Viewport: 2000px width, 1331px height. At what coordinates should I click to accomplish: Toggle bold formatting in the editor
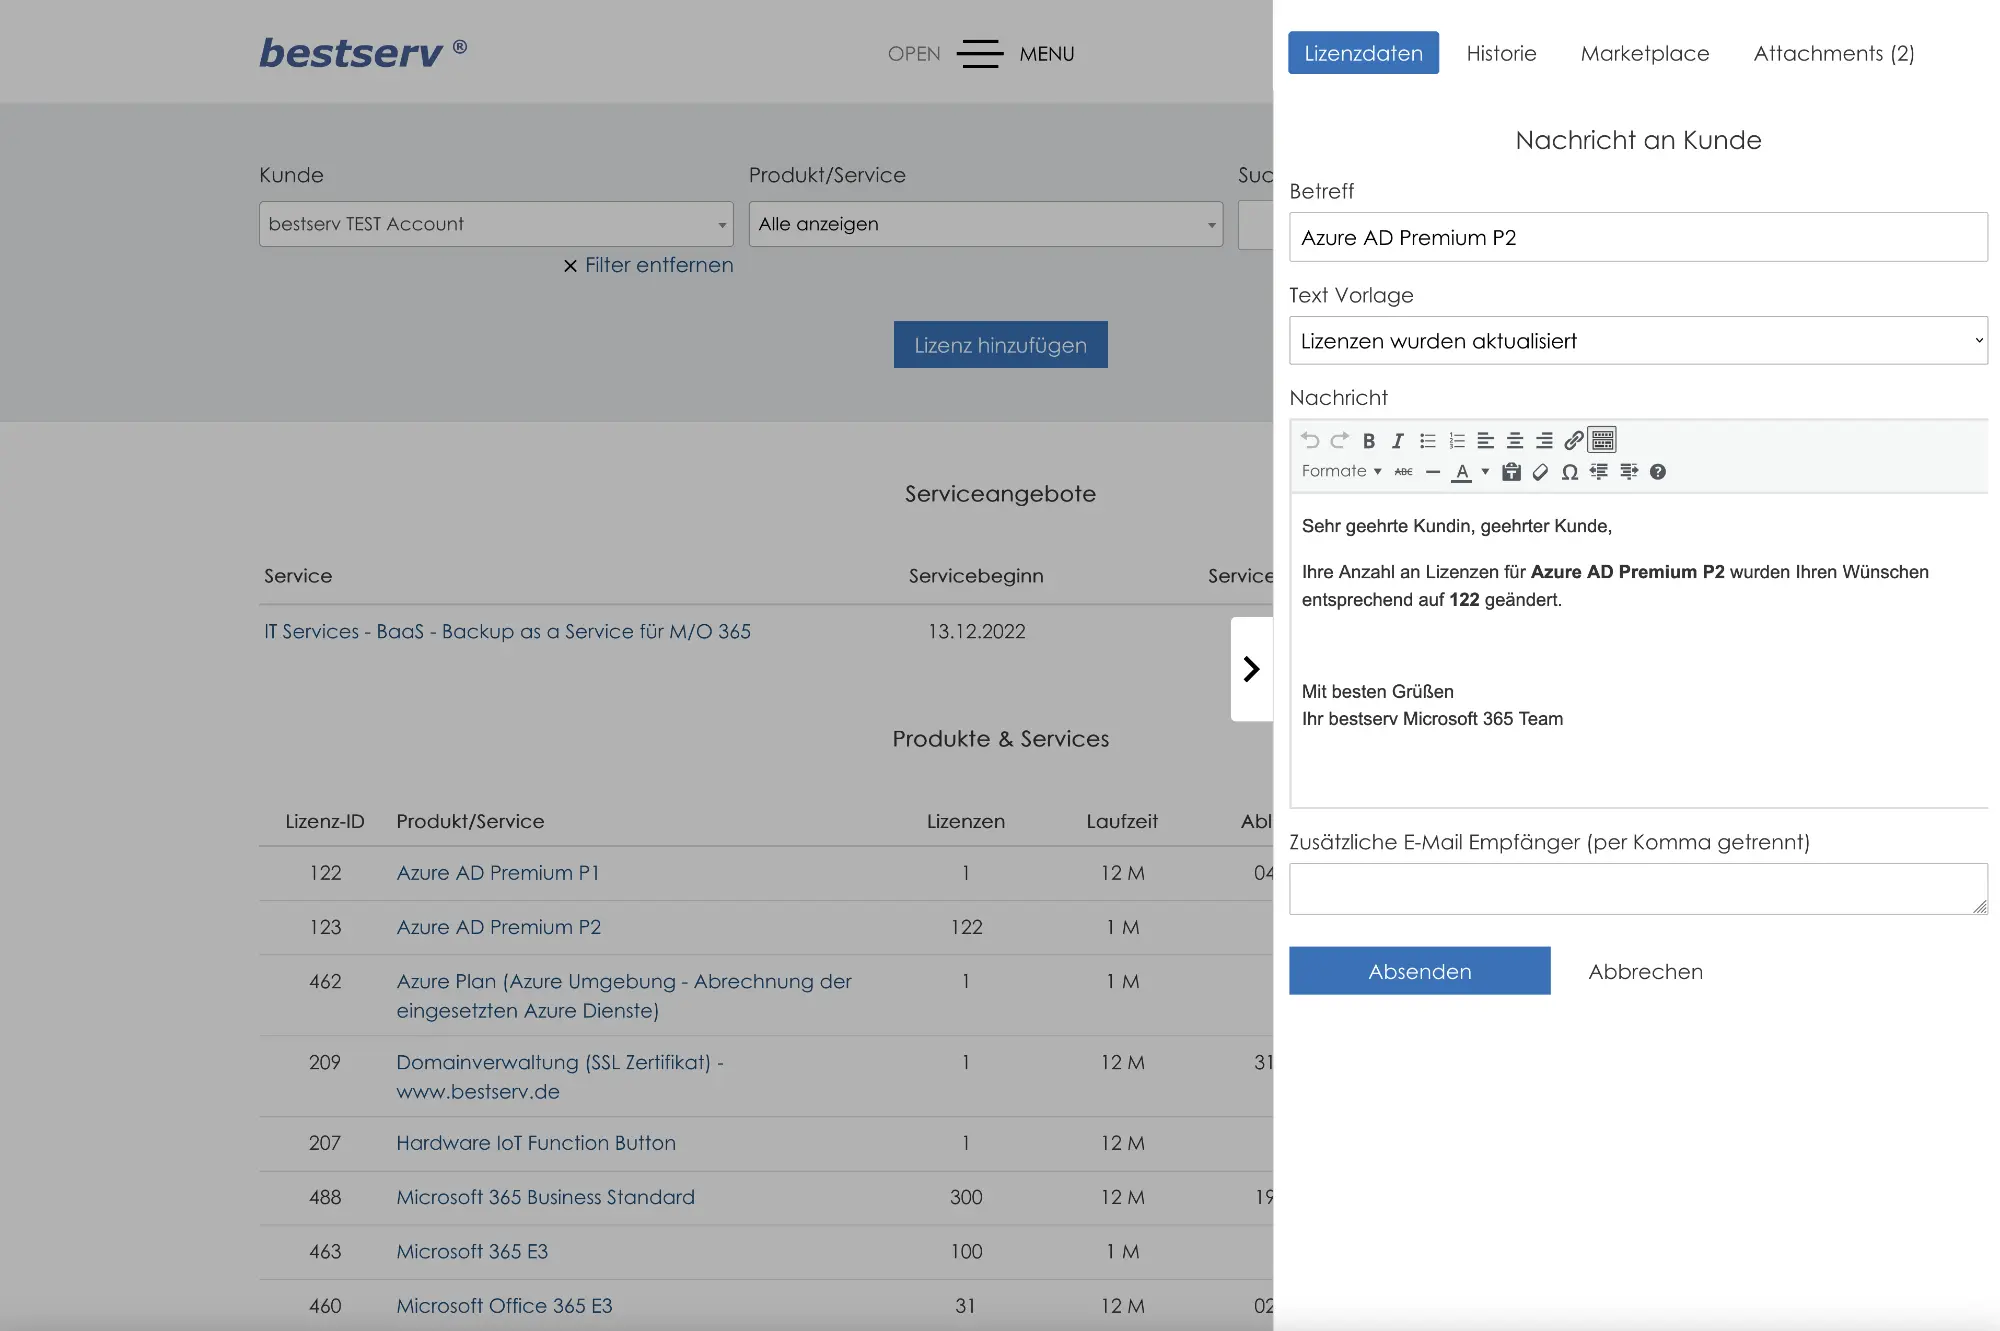pyautogui.click(x=1369, y=440)
